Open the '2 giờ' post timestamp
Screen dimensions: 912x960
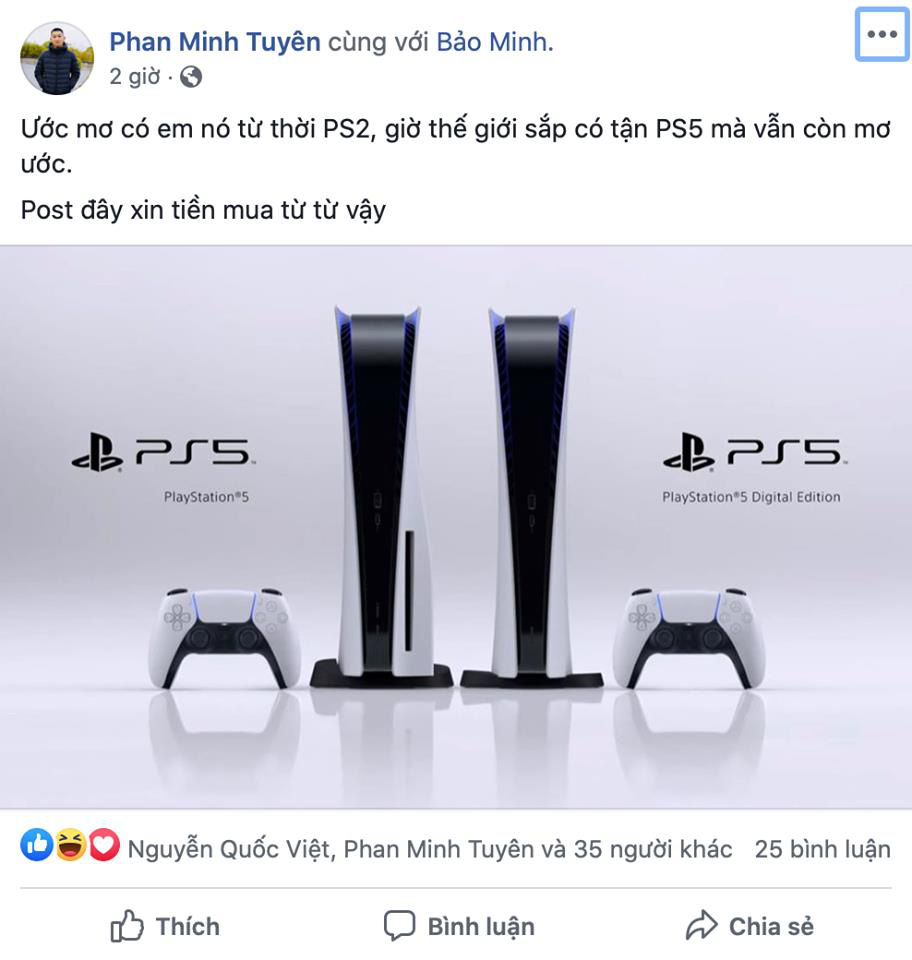(x=135, y=77)
